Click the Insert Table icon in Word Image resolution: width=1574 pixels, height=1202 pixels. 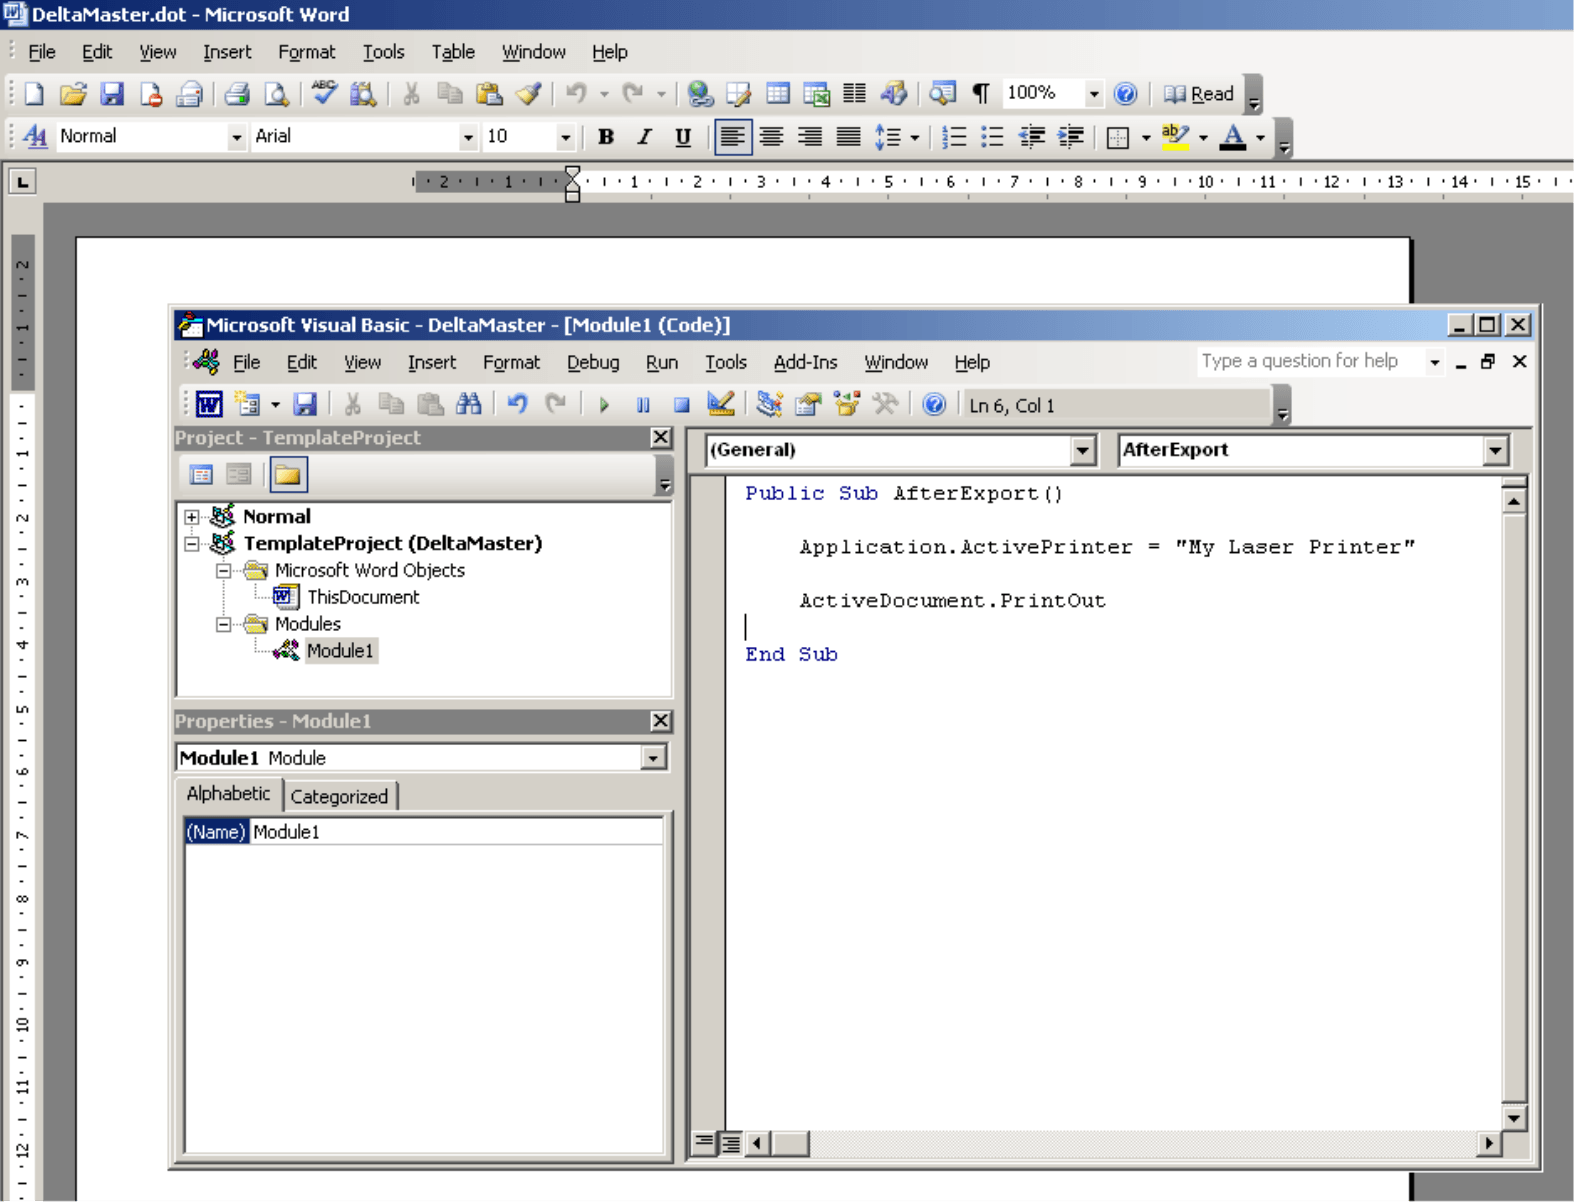pyautogui.click(x=778, y=94)
